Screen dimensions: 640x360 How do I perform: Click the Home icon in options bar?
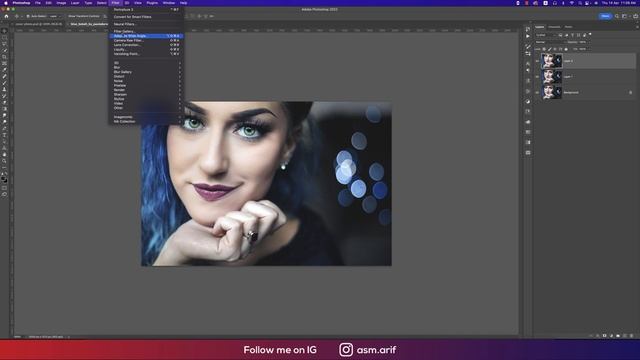[6, 16]
